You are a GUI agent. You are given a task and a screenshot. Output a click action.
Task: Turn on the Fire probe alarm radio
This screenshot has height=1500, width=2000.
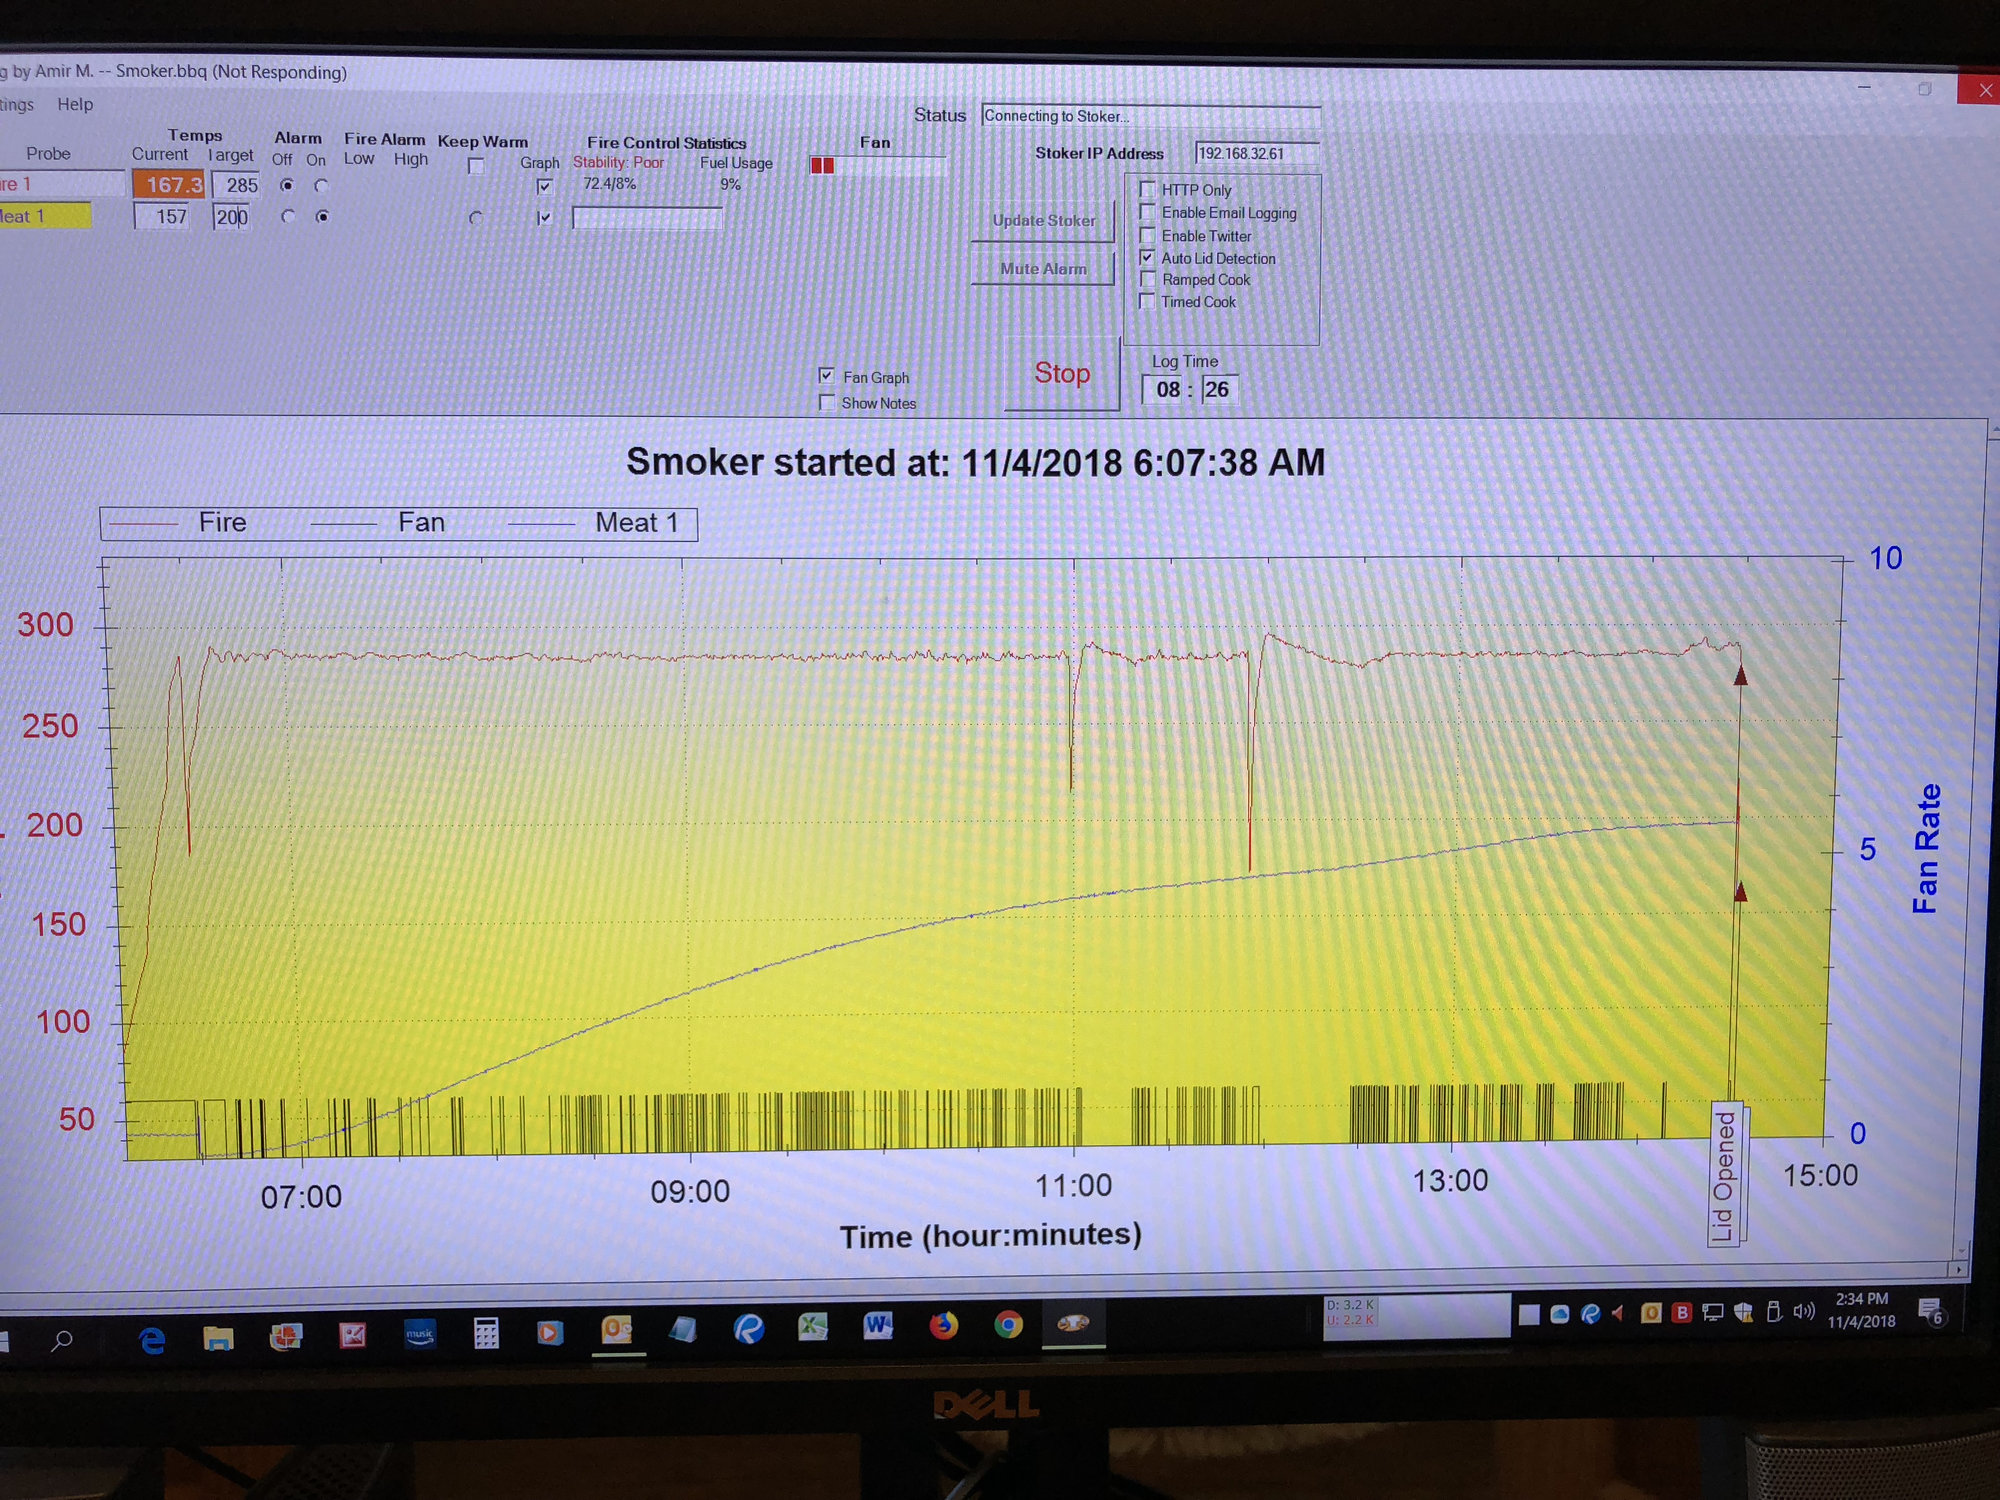321,186
